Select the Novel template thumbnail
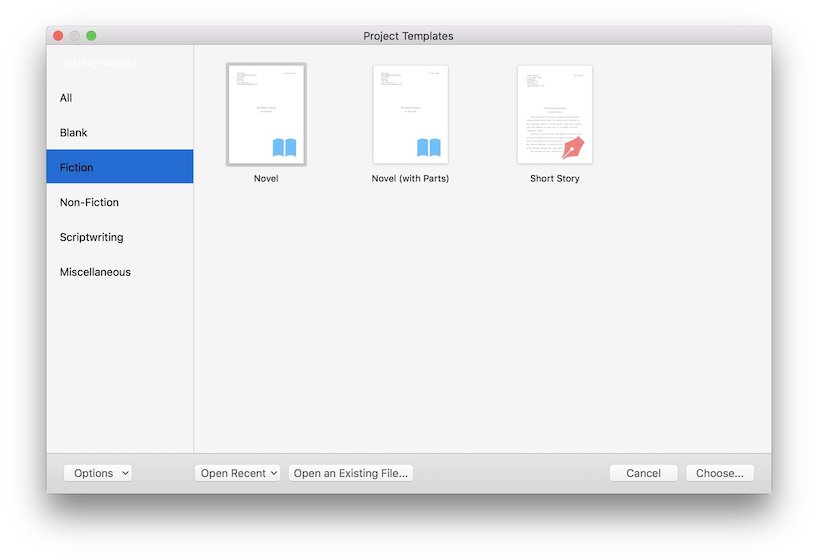The image size is (818, 560). [x=266, y=114]
